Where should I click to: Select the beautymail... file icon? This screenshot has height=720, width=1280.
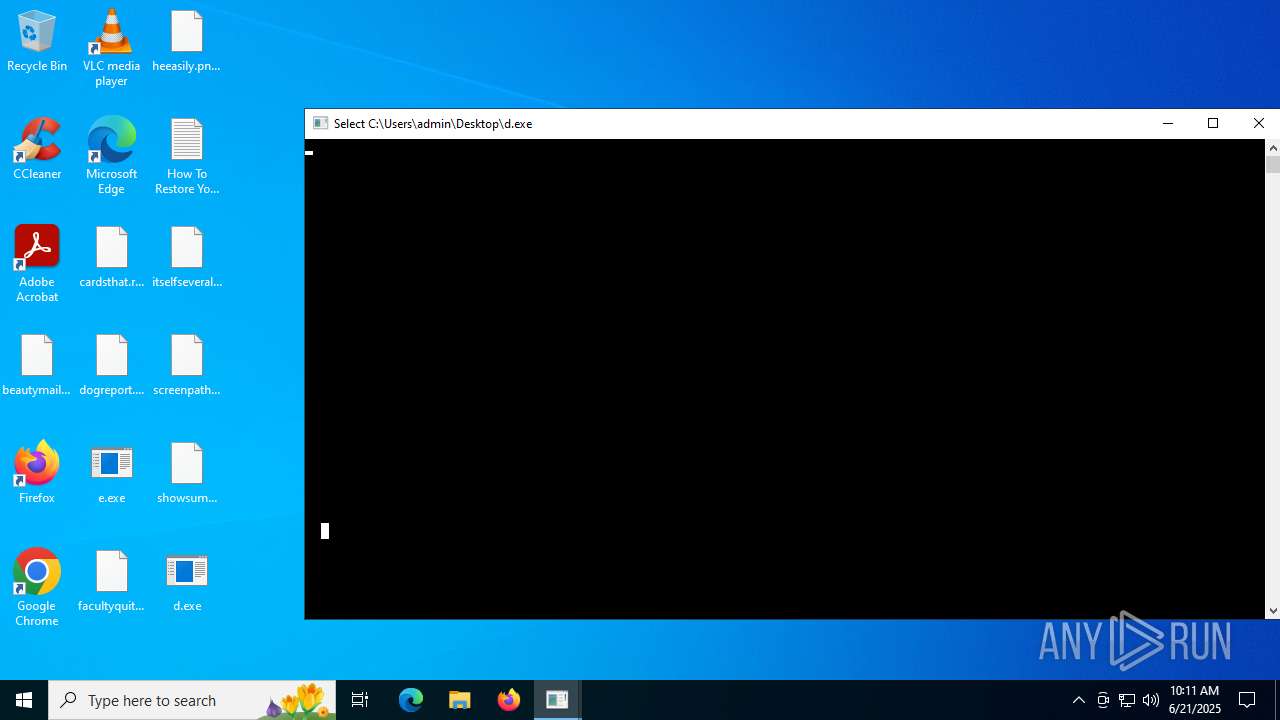[37, 366]
